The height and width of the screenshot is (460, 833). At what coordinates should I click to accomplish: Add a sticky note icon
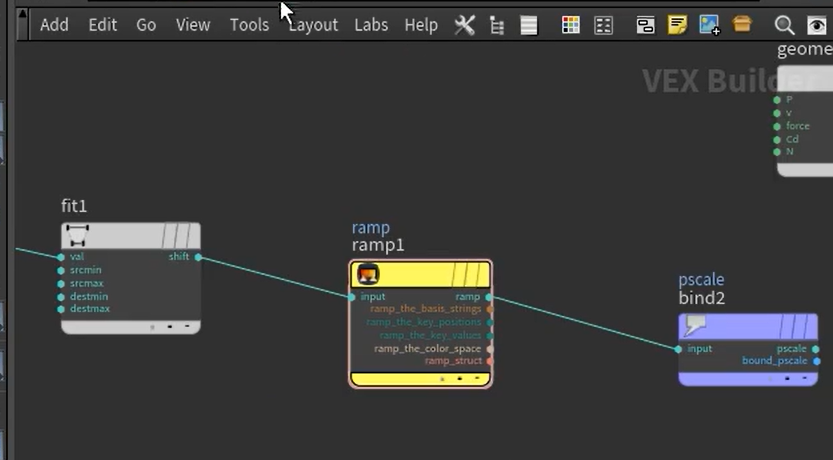[677, 25]
